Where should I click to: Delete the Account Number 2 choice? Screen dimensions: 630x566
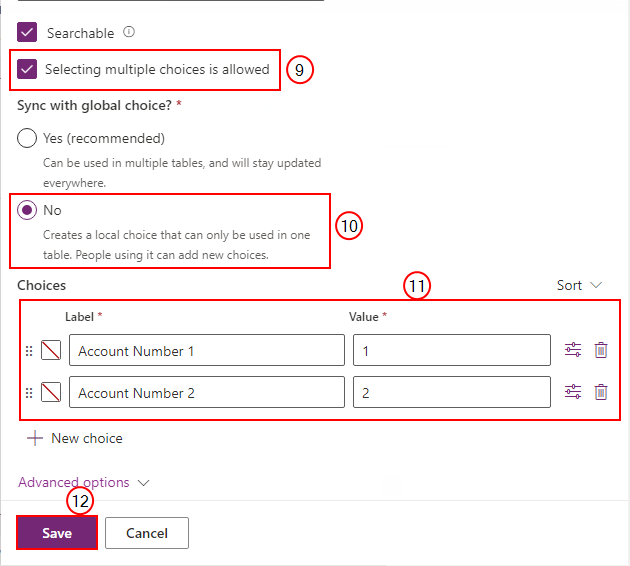click(x=601, y=392)
